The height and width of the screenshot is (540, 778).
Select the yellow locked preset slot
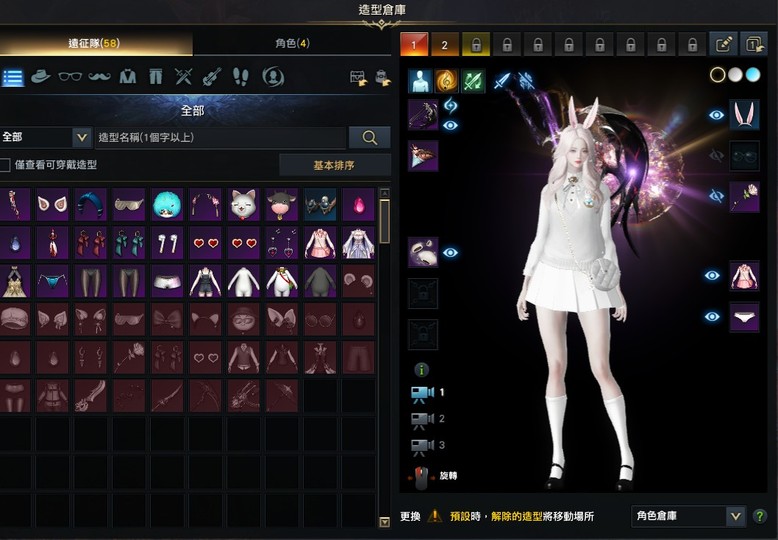476,45
